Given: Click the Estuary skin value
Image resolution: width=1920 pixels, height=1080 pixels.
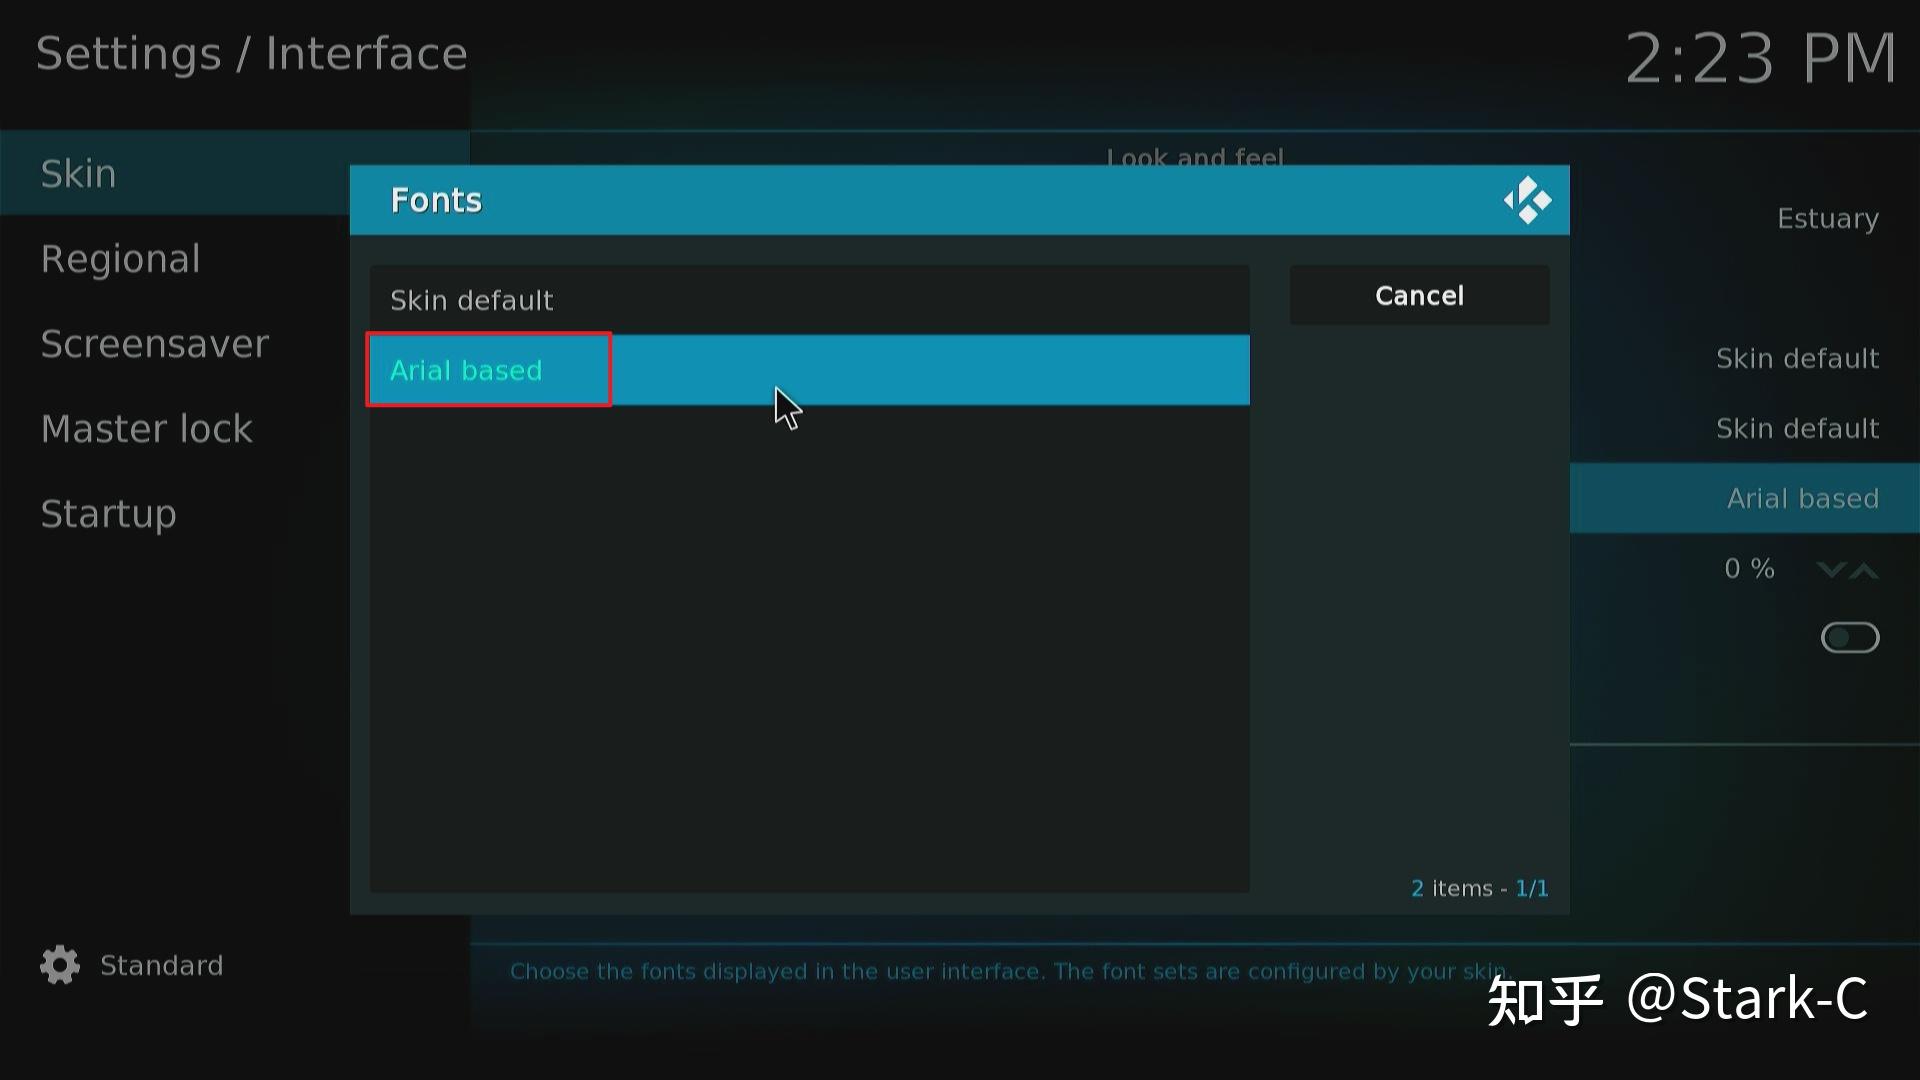Looking at the screenshot, I should tap(1827, 219).
